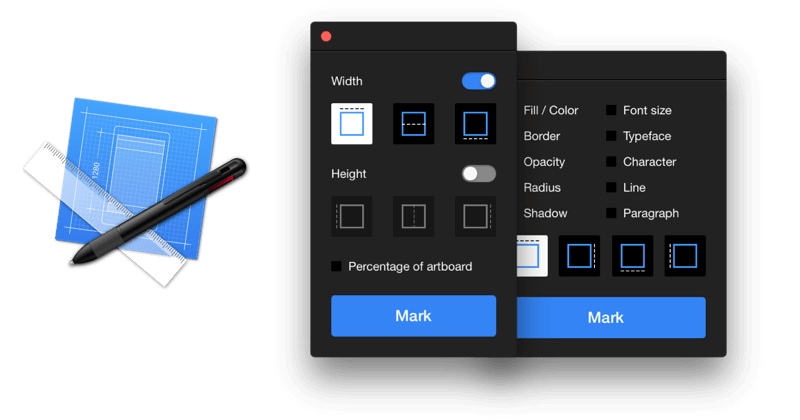Select the bottom label position icon in the properties window
This screenshot has height=420, width=800.
click(632, 256)
